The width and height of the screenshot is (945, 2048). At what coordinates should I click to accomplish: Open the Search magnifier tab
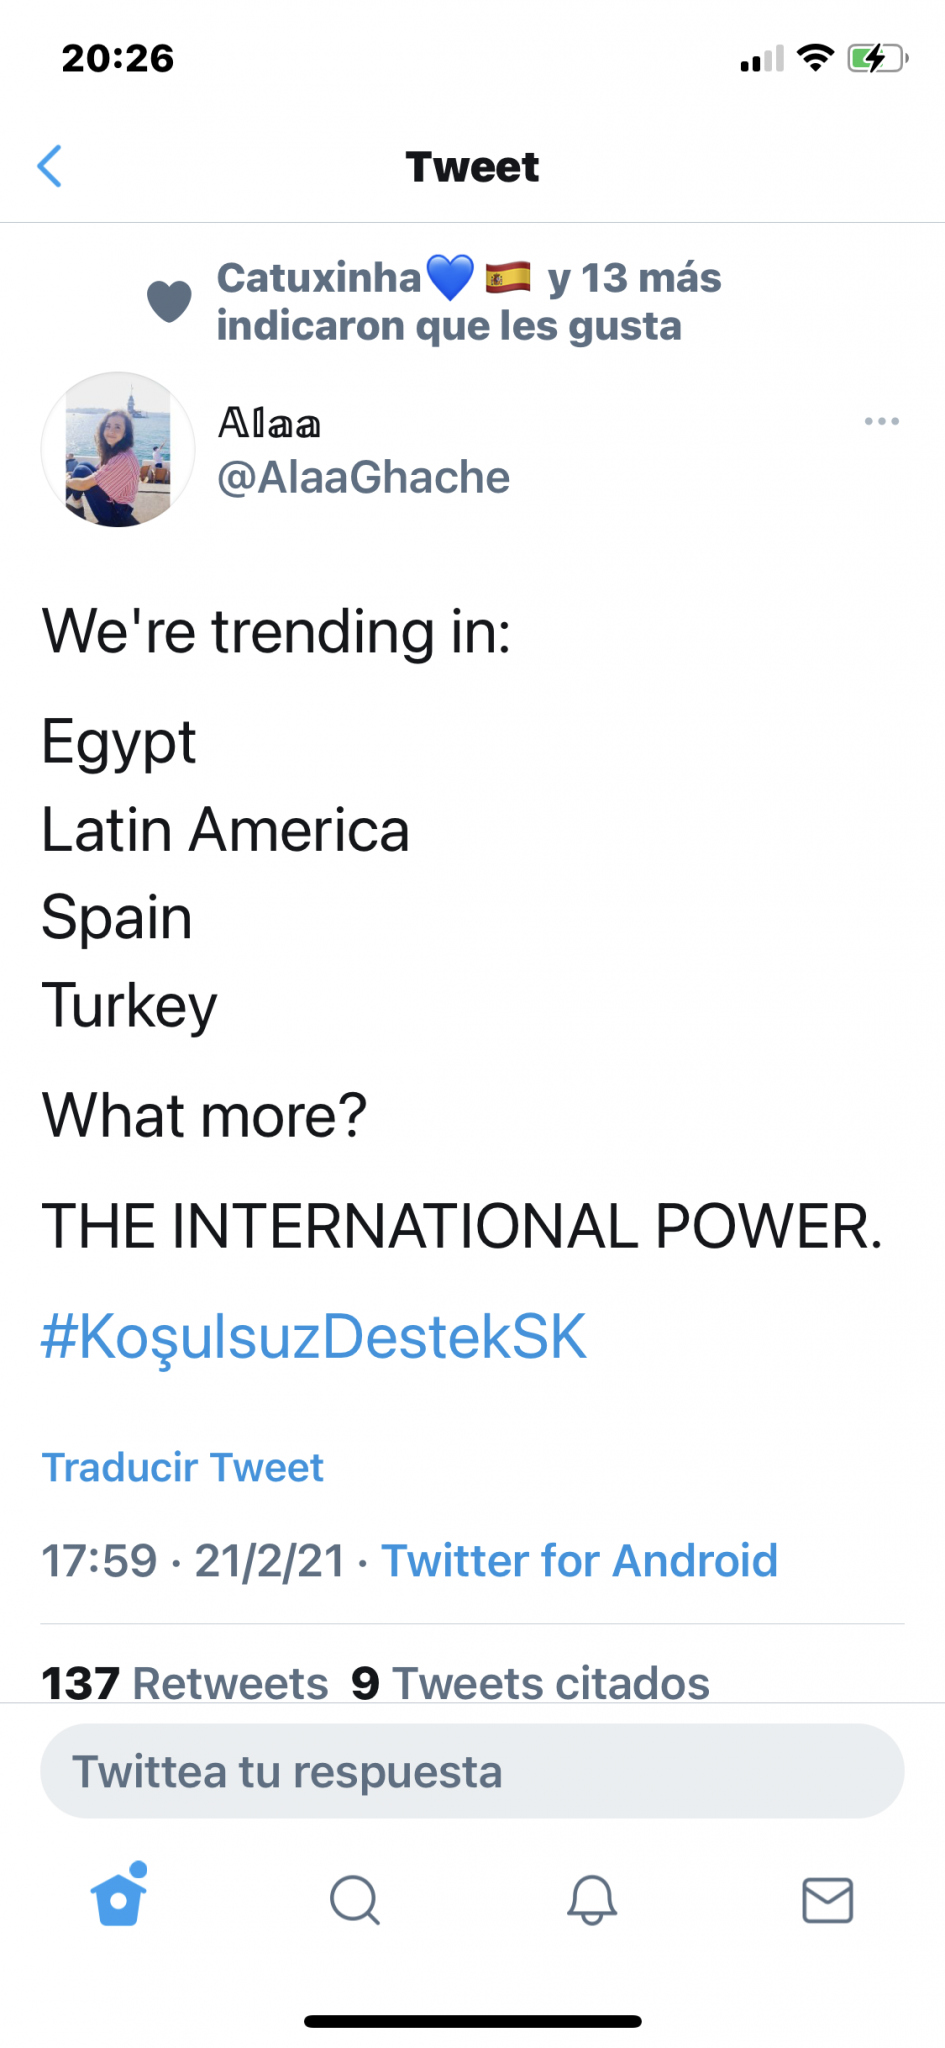[355, 1899]
